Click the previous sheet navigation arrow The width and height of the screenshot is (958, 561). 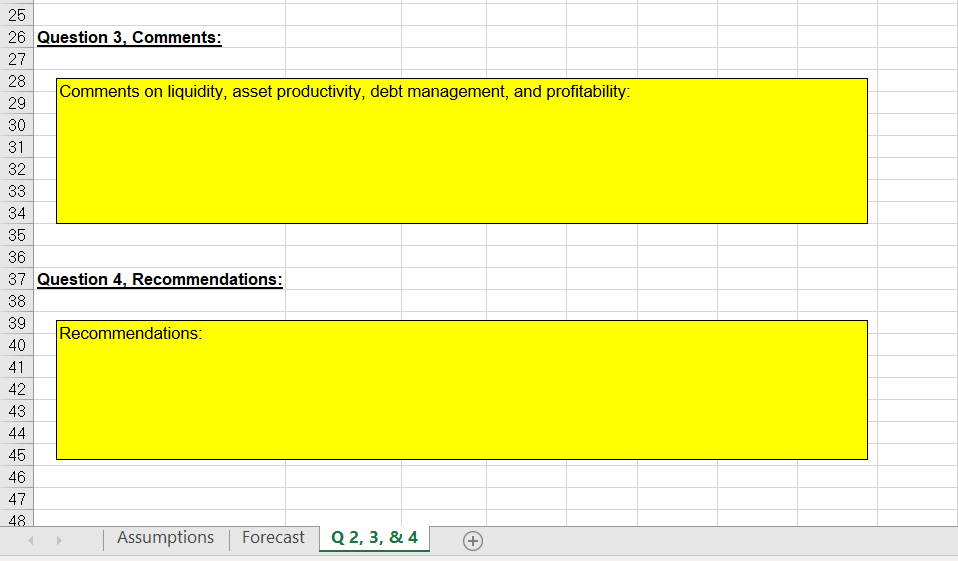coord(31,540)
